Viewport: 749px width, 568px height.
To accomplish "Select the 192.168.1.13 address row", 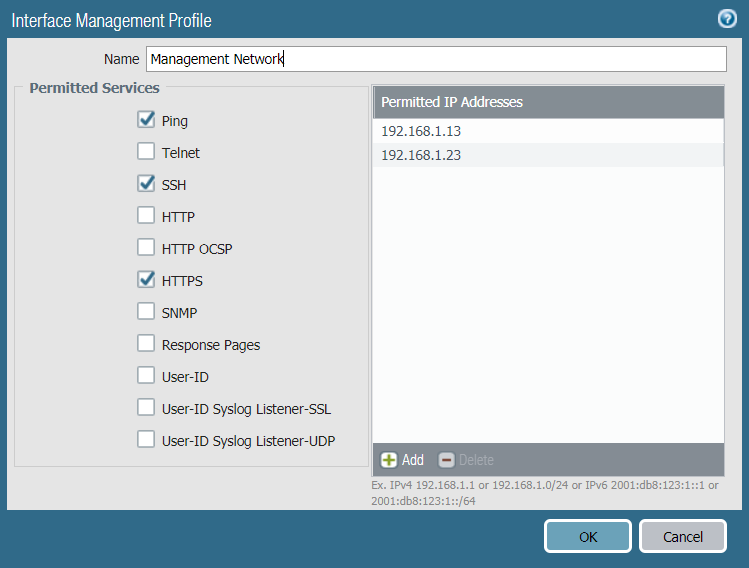I will [548, 131].
